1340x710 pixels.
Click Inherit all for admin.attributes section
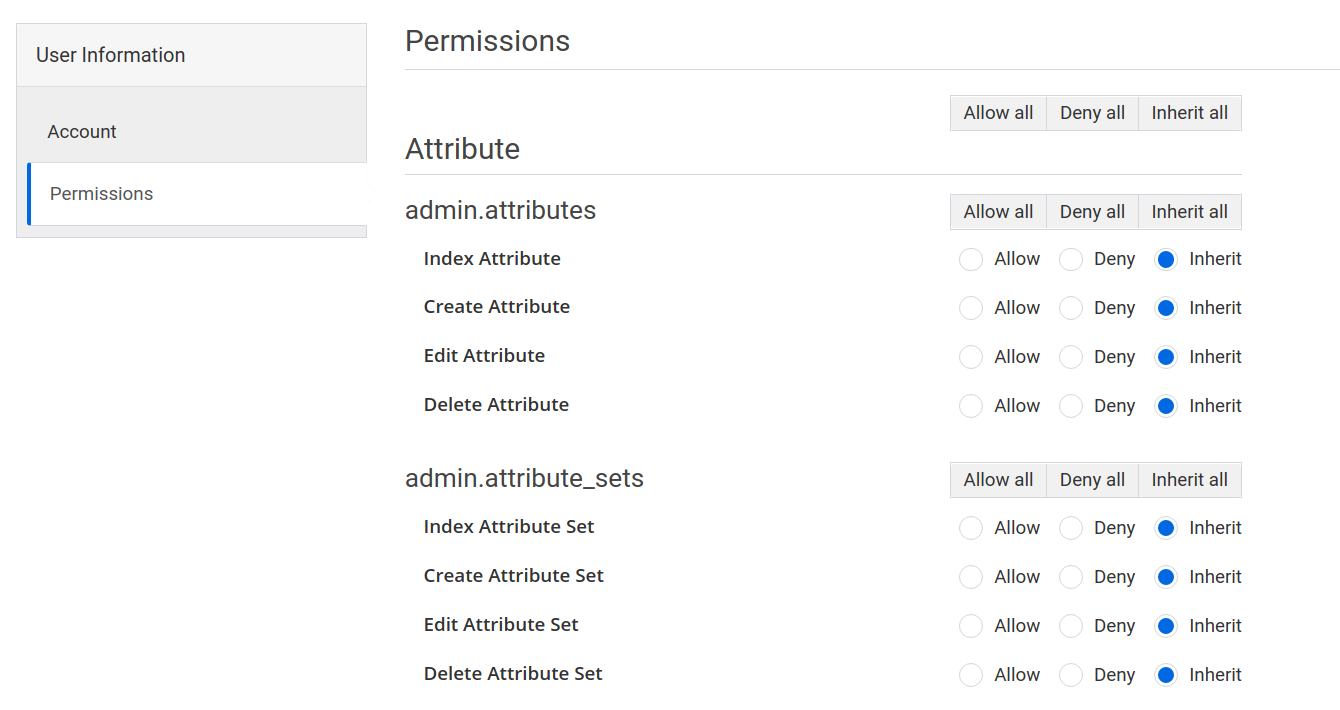(x=1189, y=211)
